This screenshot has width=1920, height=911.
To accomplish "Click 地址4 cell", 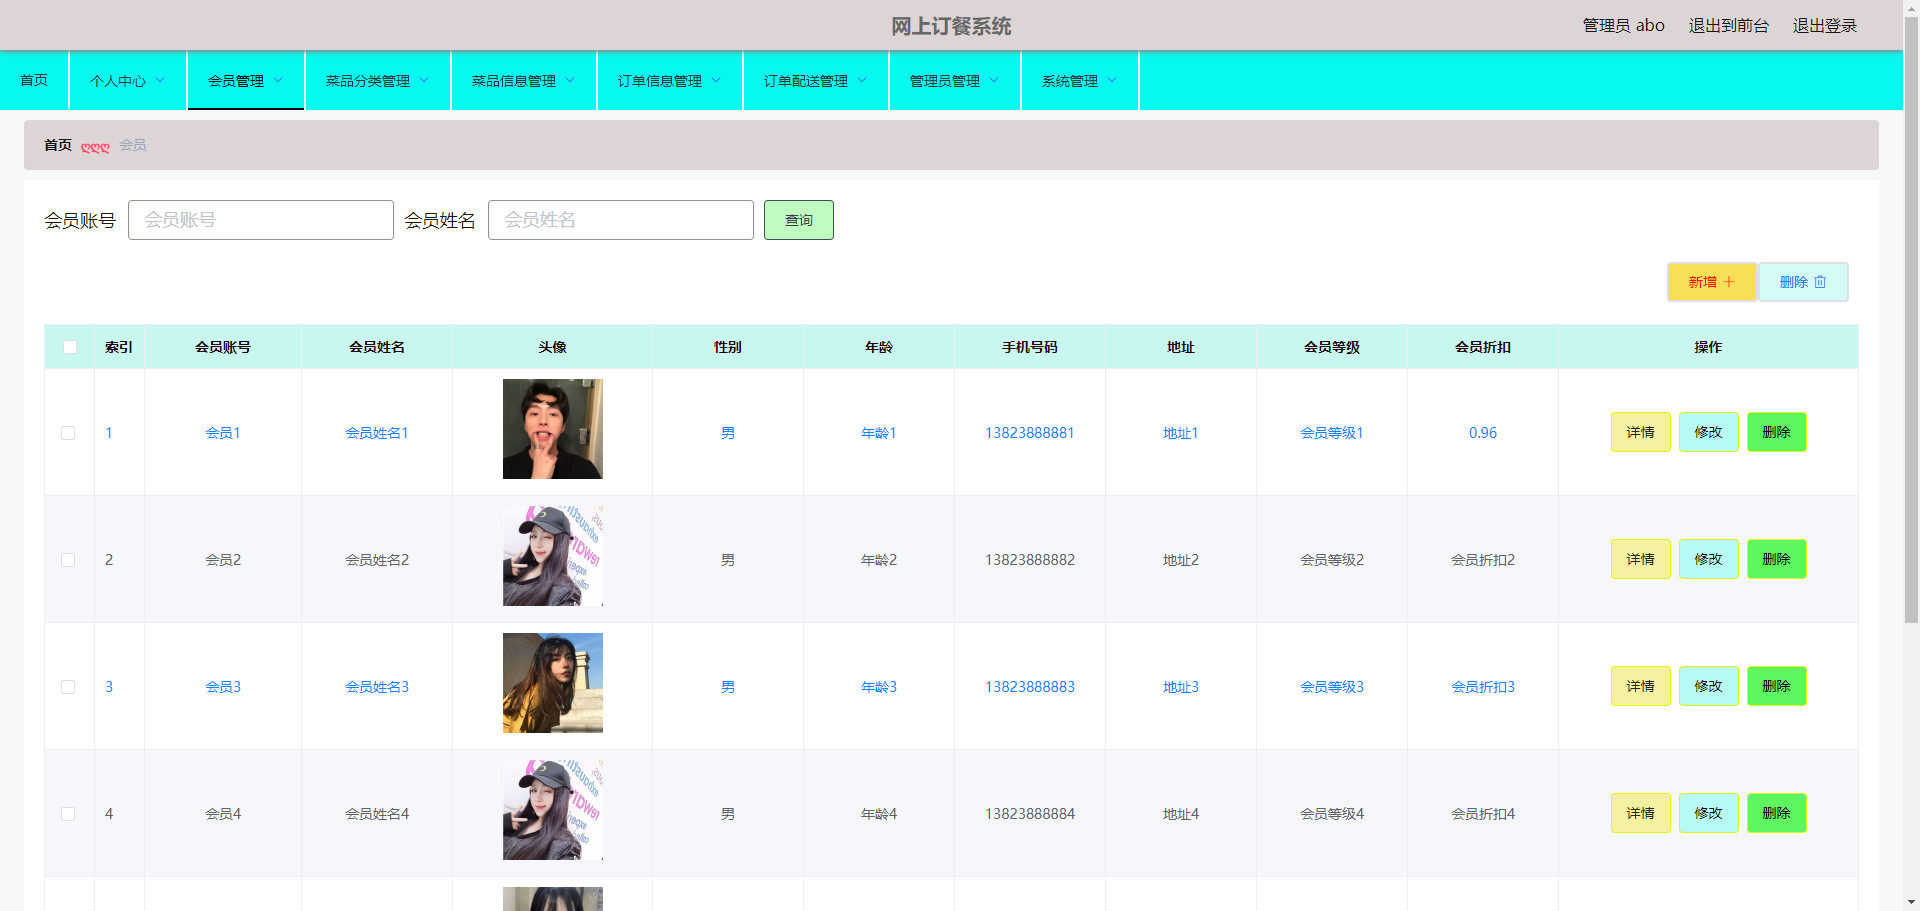I will (x=1181, y=814).
